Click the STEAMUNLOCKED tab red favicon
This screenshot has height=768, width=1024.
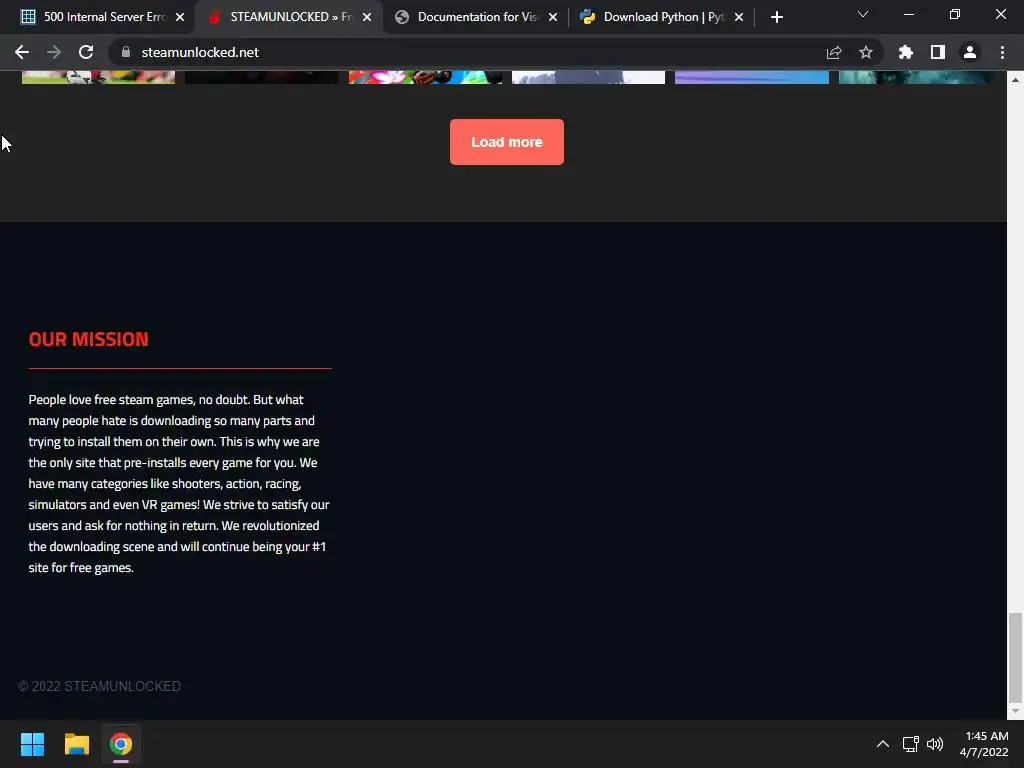[214, 17]
